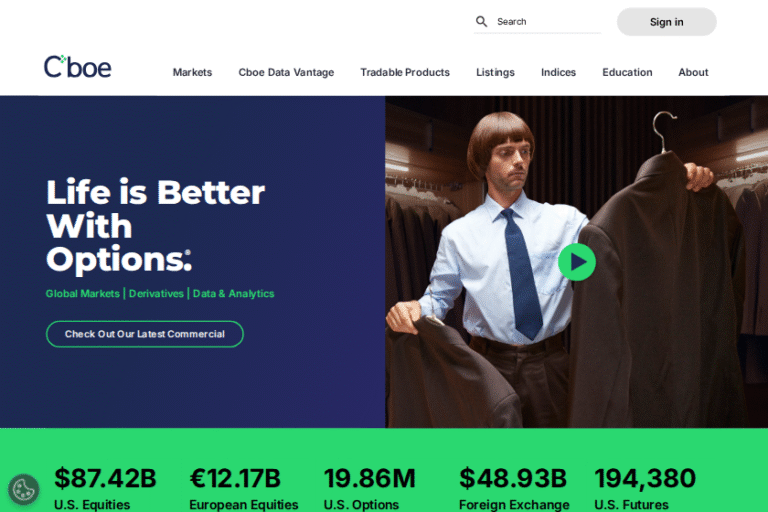This screenshot has height=512, width=768.
Task: Open the About menu
Action: [693, 73]
